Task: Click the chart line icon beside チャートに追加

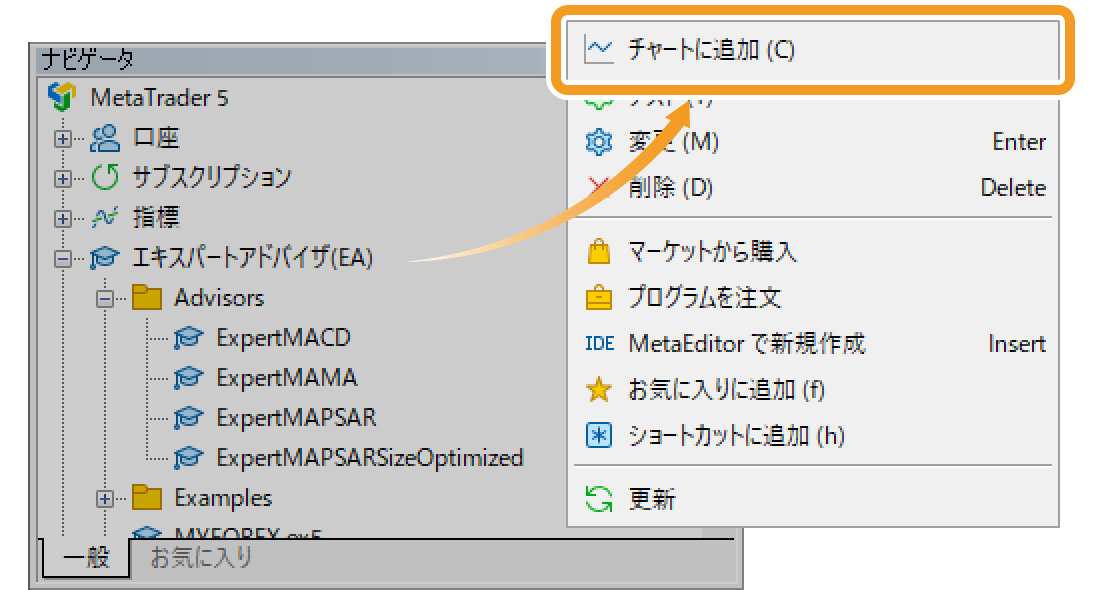Action: click(x=598, y=50)
